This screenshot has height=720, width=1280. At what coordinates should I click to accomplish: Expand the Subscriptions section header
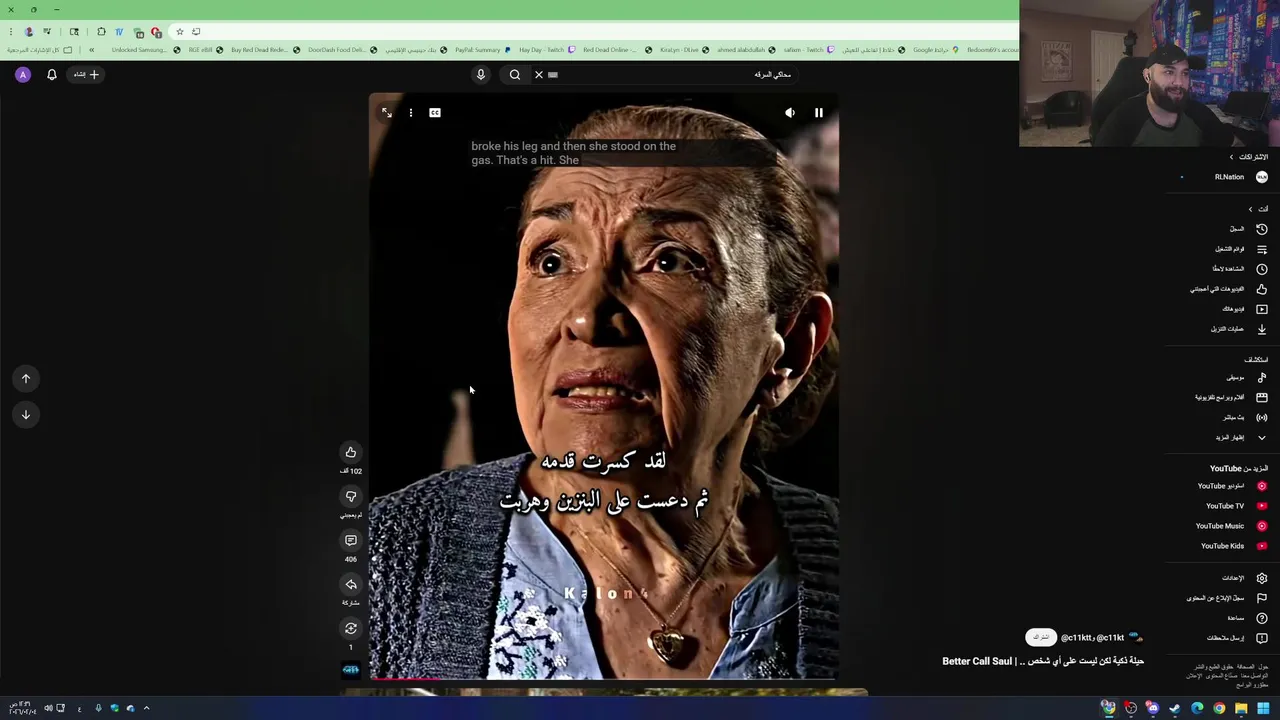pyautogui.click(x=1249, y=157)
